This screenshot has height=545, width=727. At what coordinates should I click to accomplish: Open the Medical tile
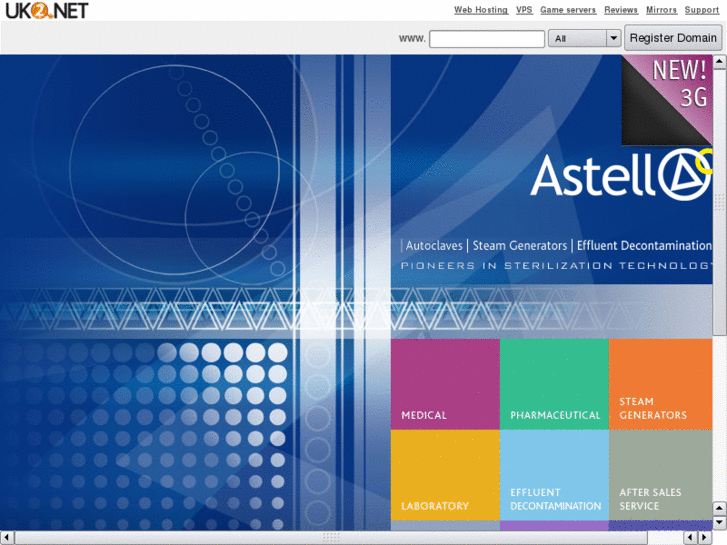click(445, 384)
